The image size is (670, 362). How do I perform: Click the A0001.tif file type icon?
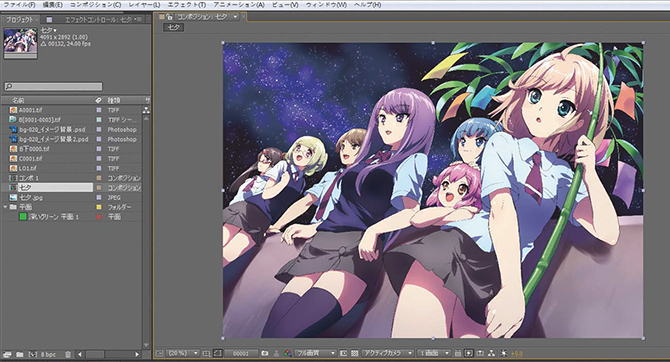click(x=13, y=110)
